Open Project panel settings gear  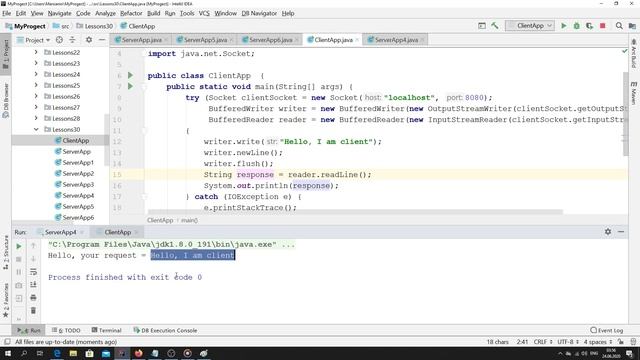tap(89, 40)
